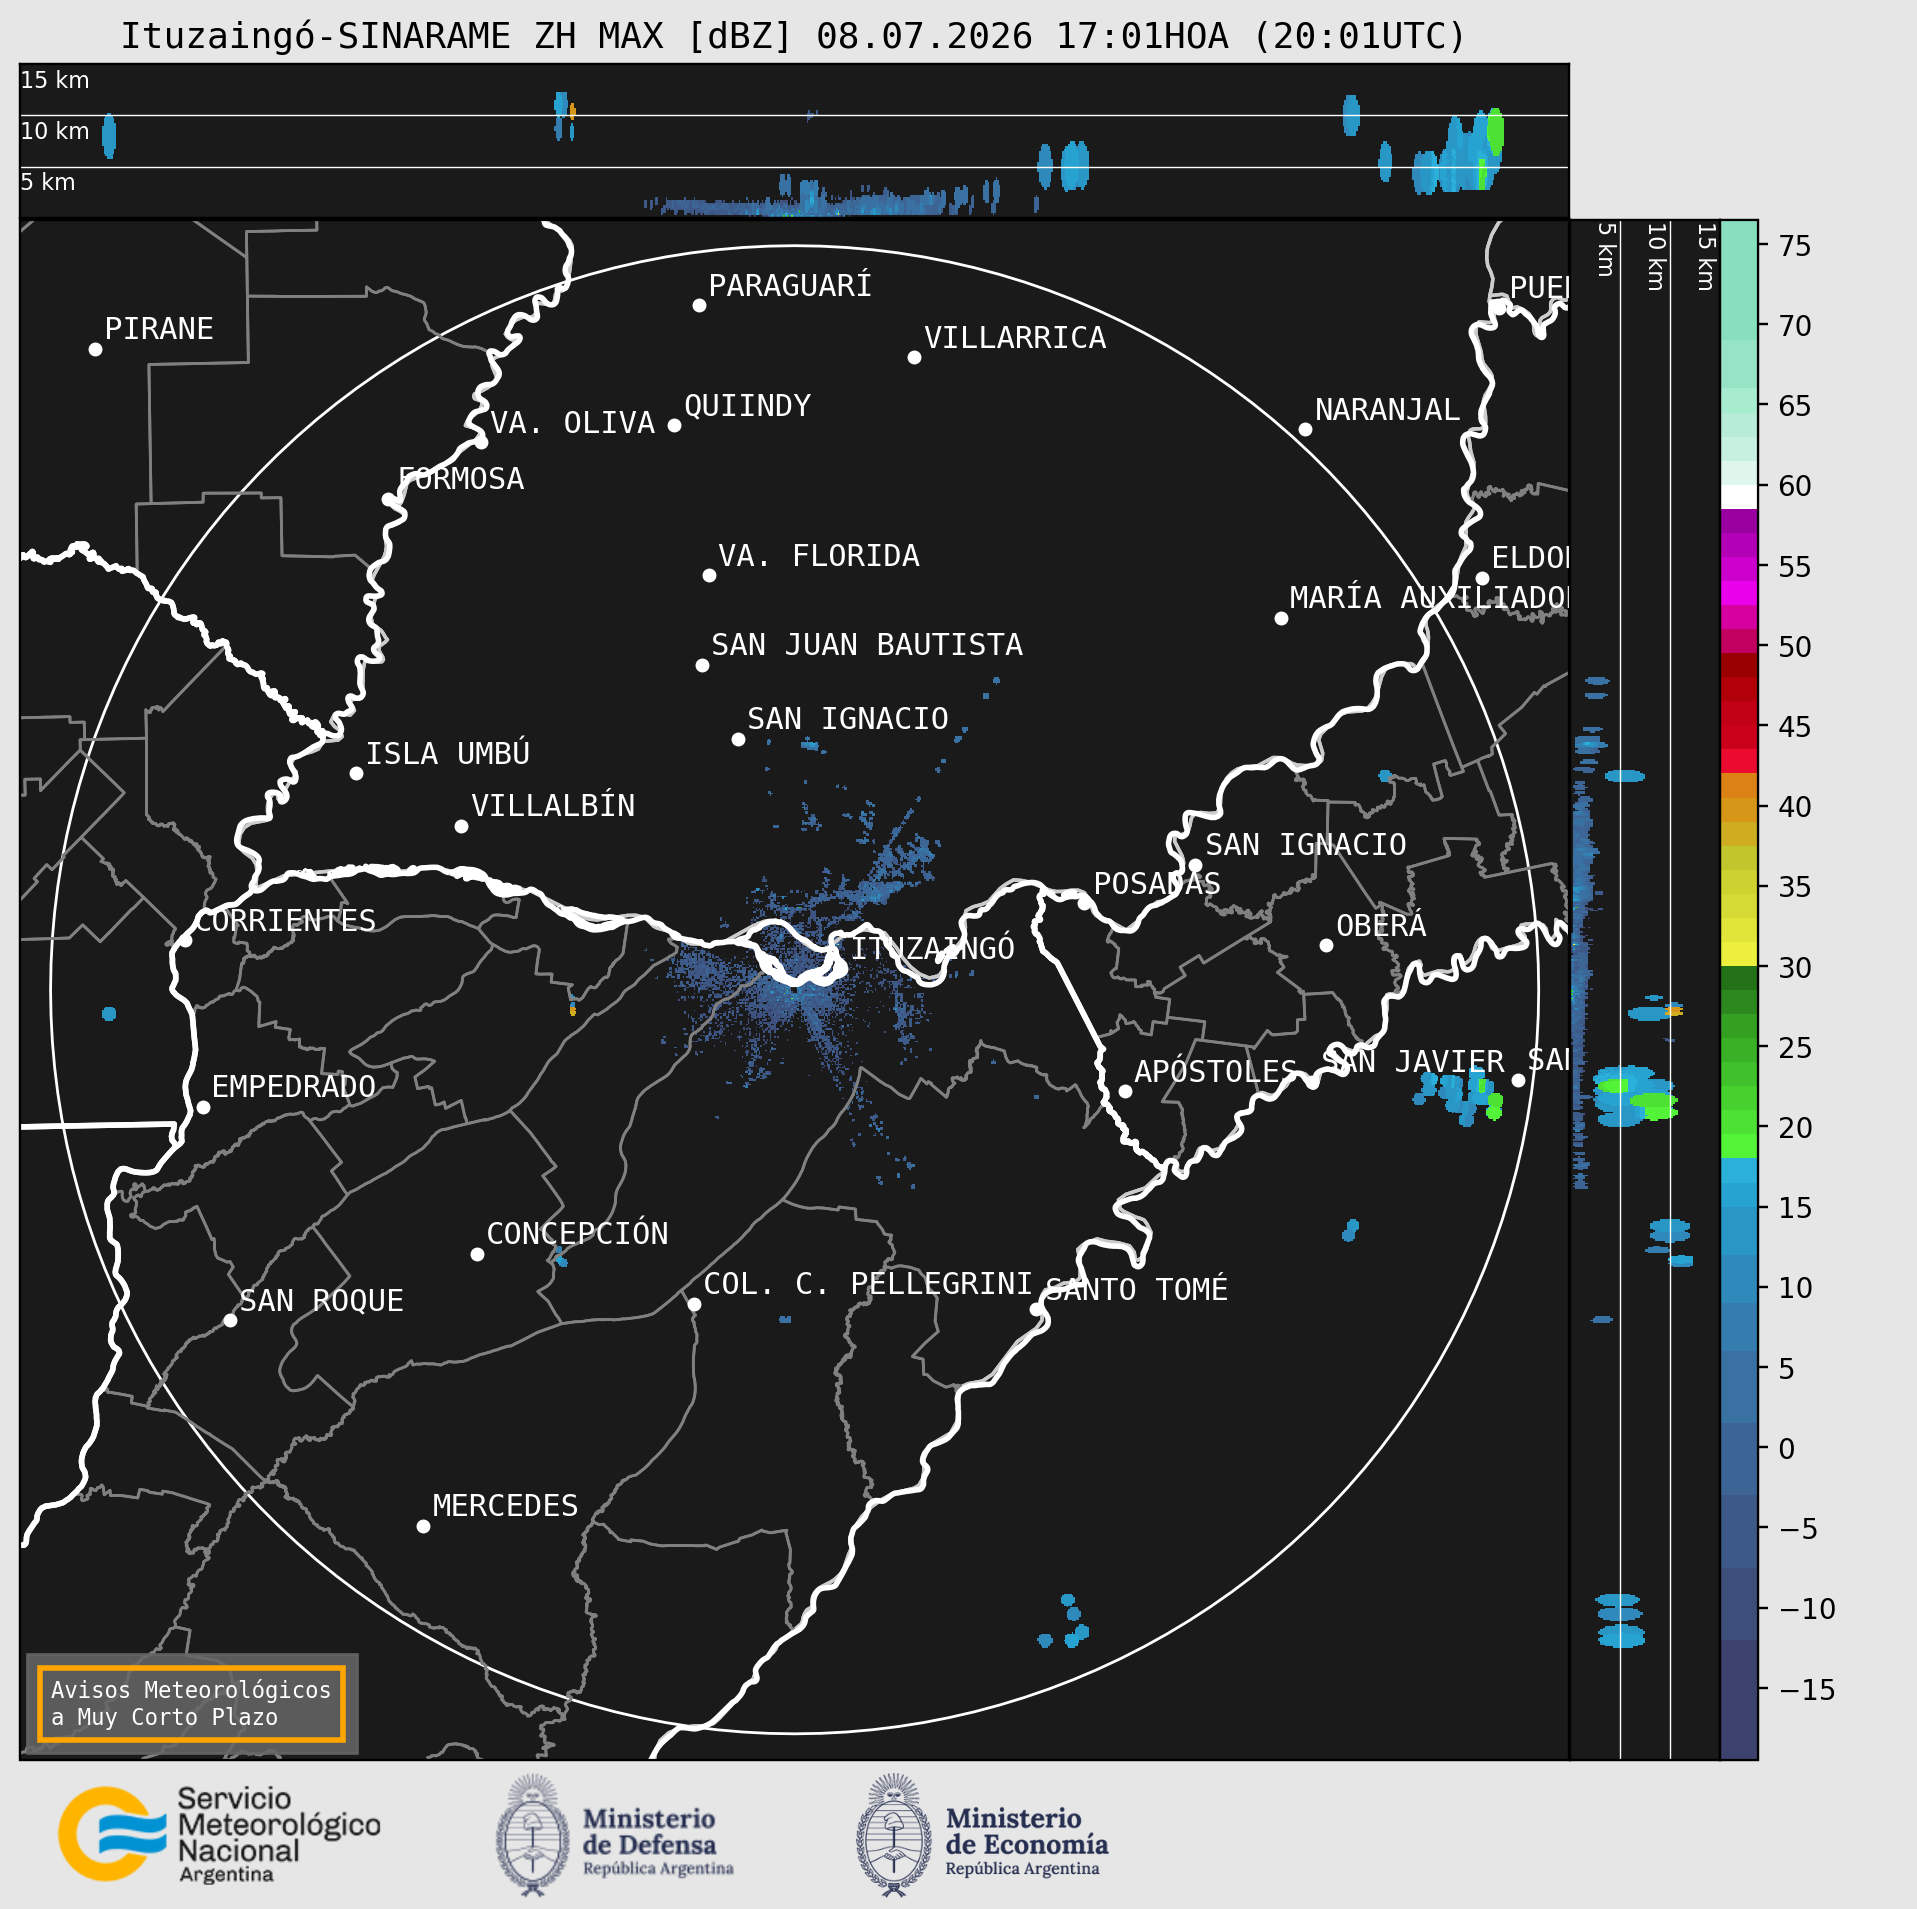Click the Ministerio de Economía emblem
1917x1909 pixels.
point(893,1835)
